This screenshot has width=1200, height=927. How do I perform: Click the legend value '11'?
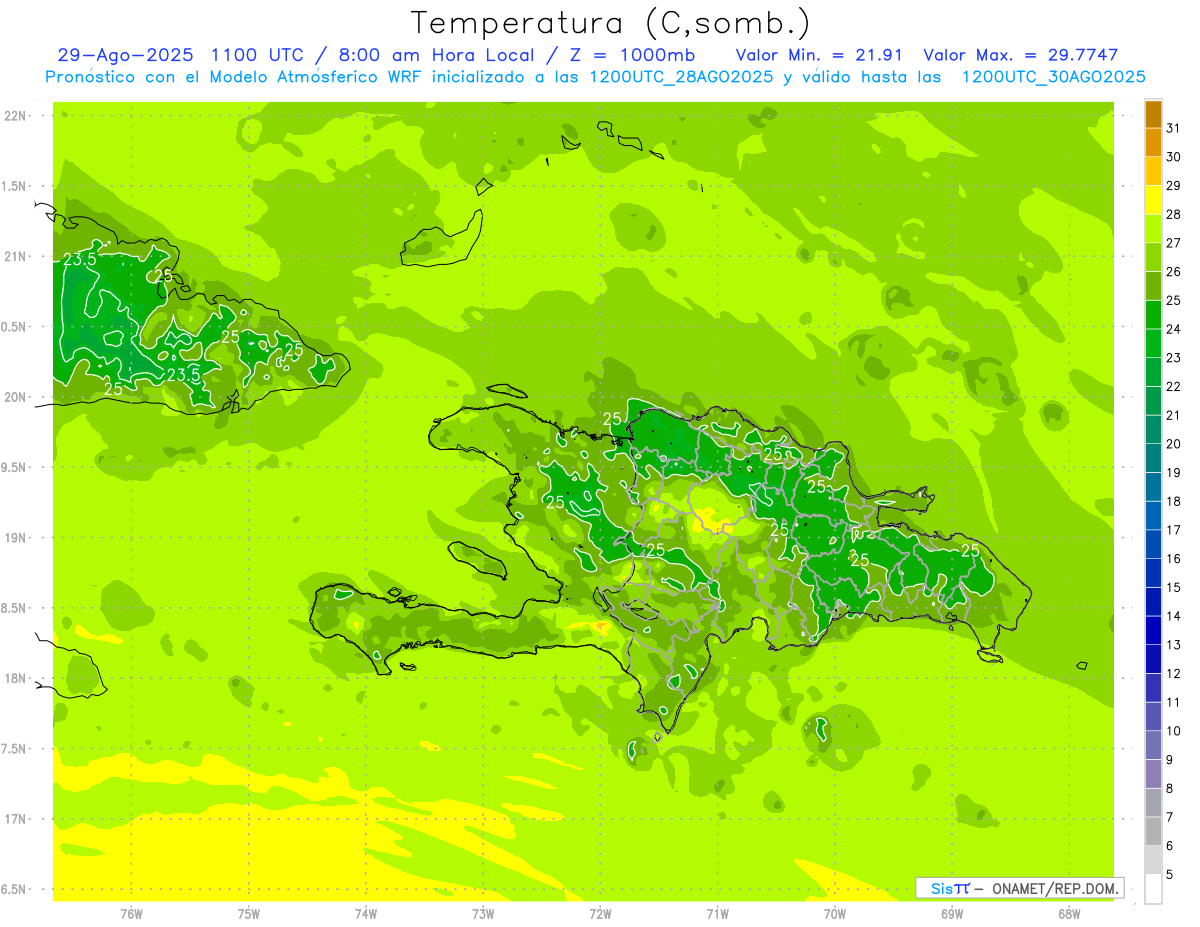(x=1174, y=702)
